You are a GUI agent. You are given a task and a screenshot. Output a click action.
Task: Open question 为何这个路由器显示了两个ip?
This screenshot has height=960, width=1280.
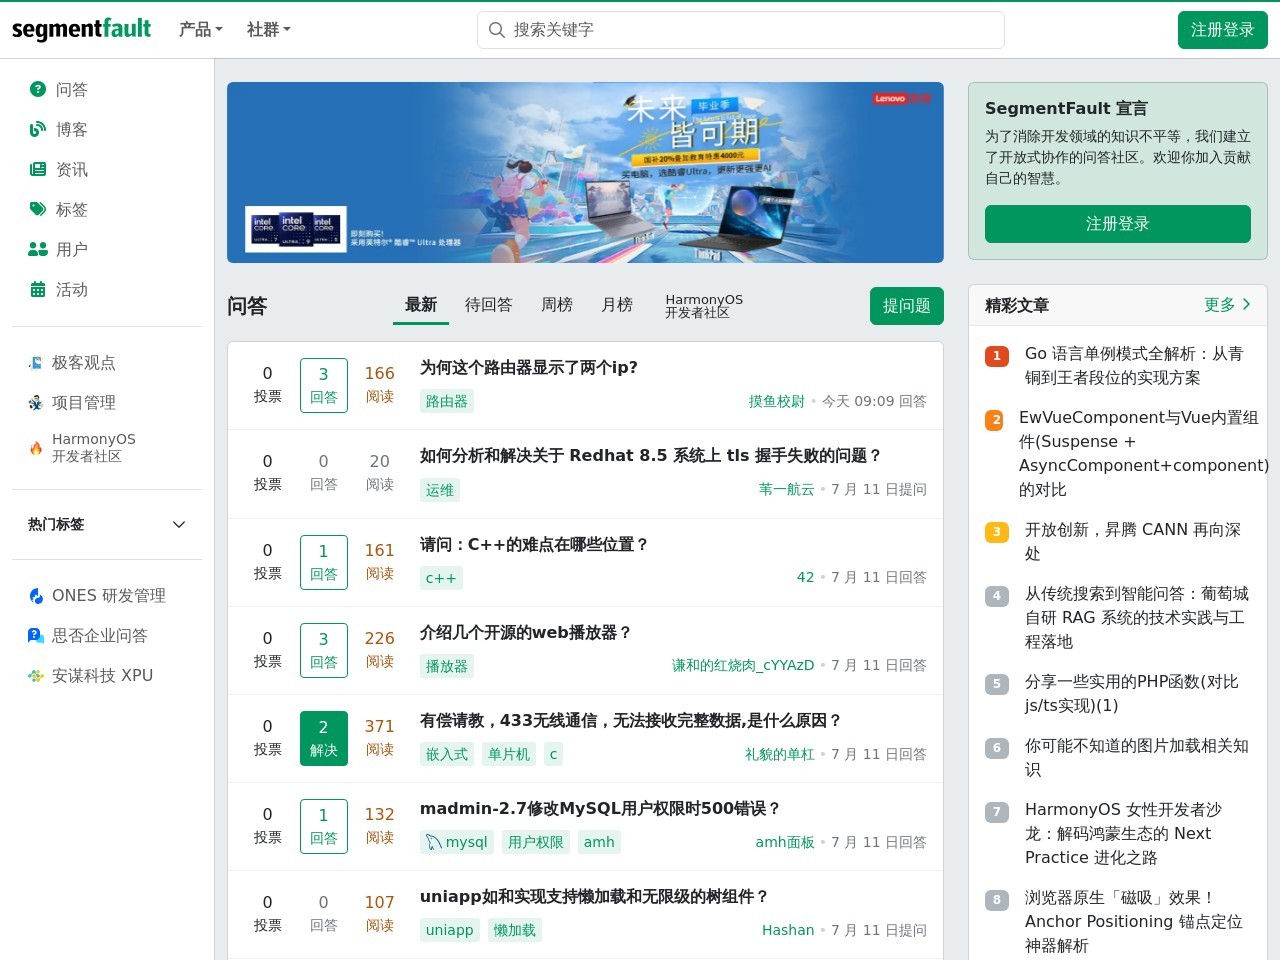point(529,367)
